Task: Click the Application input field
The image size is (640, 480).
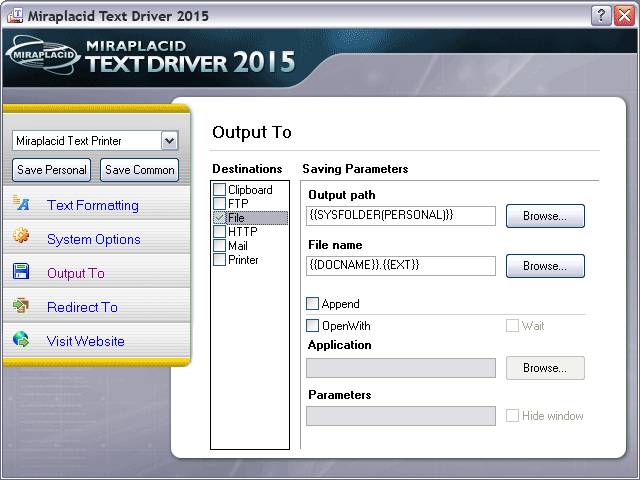Action: 401,368
